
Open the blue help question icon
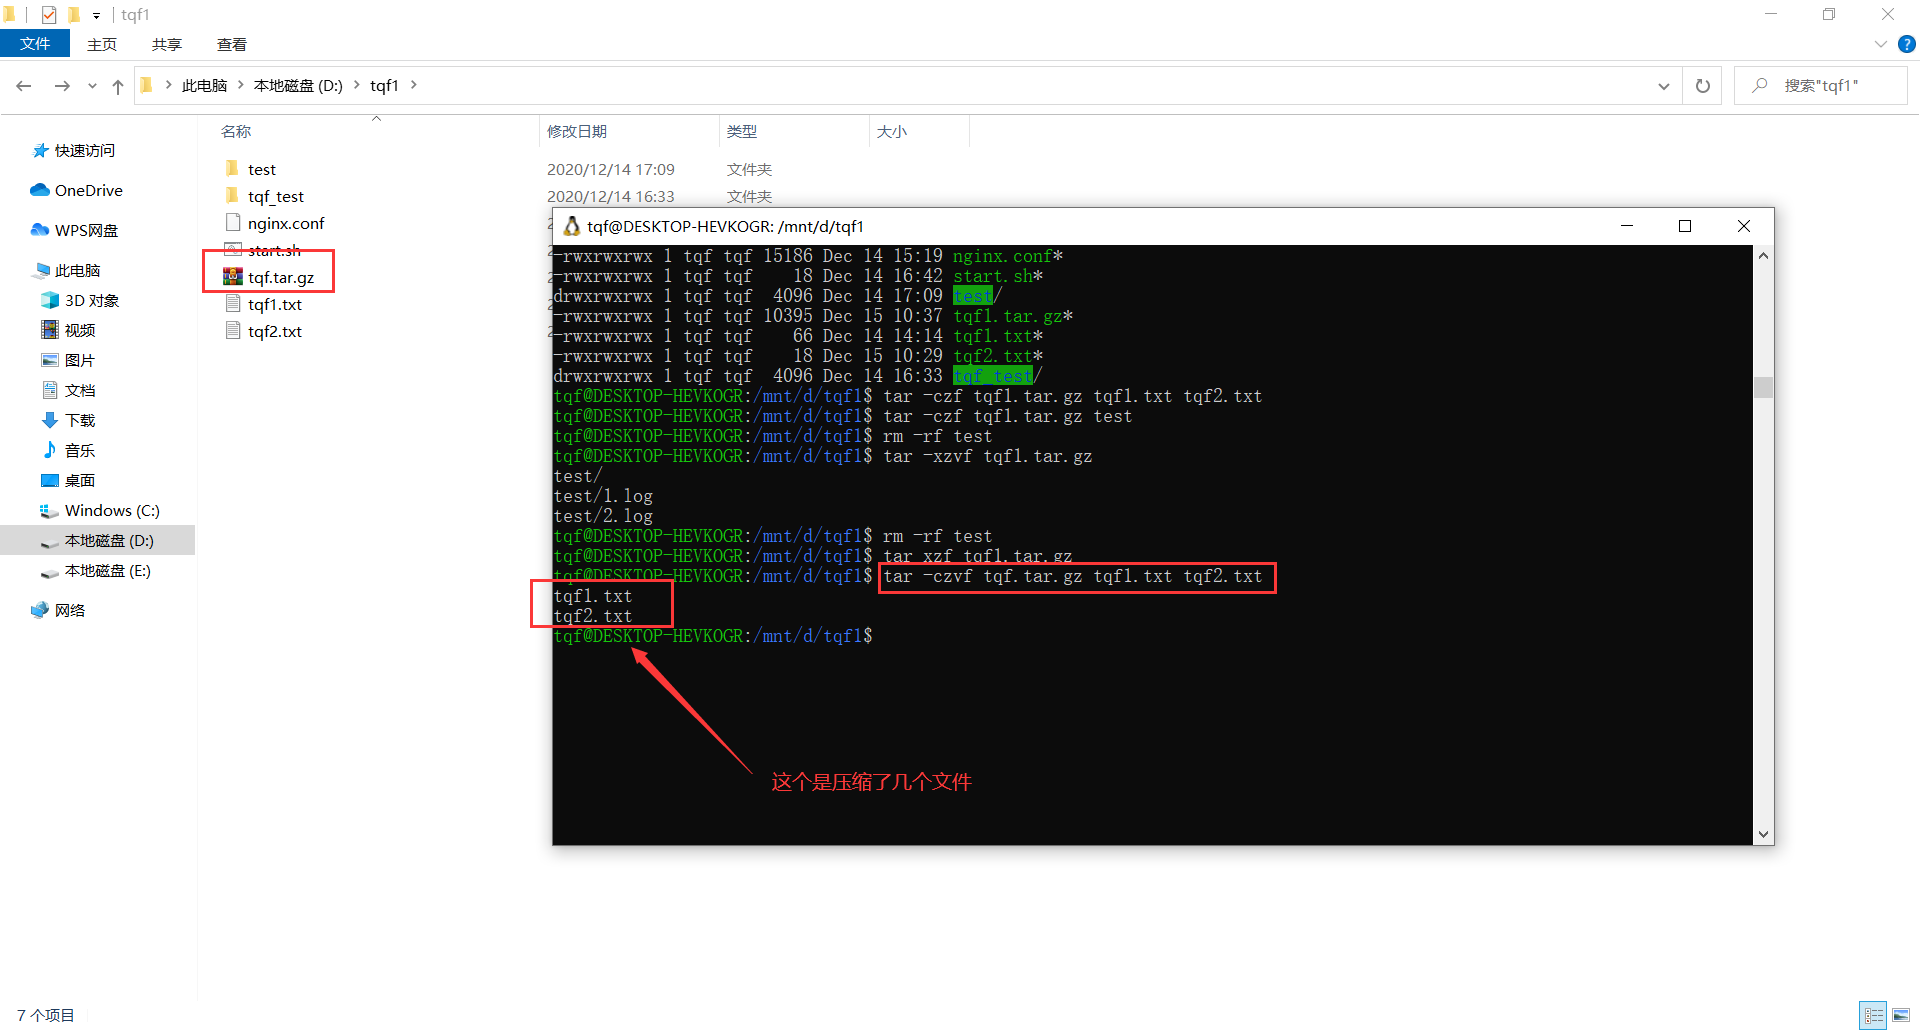tap(1906, 44)
